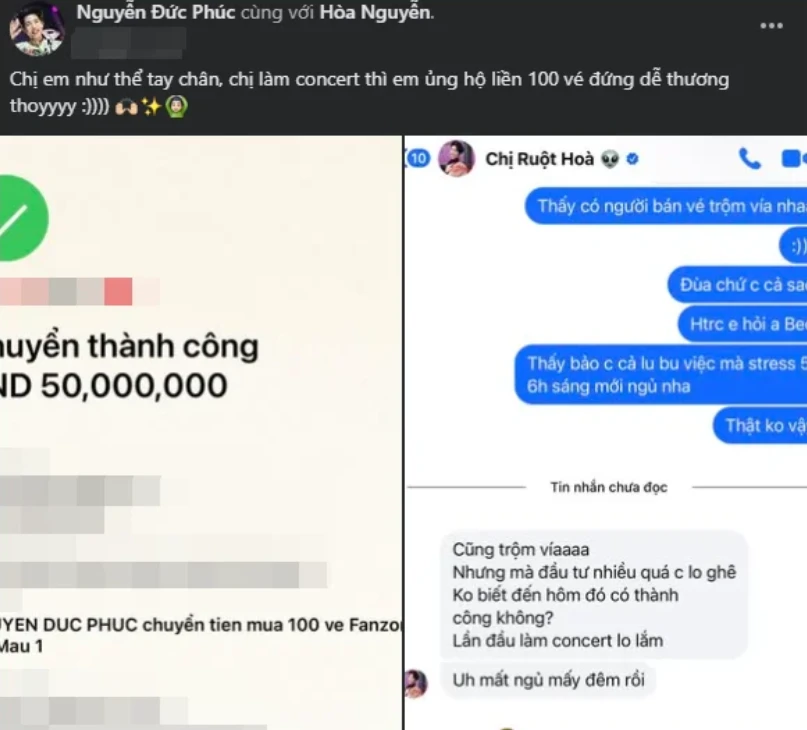Open the tagged Hòa Nguyễn profile link
The image size is (807, 730).
tap(375, 12)
